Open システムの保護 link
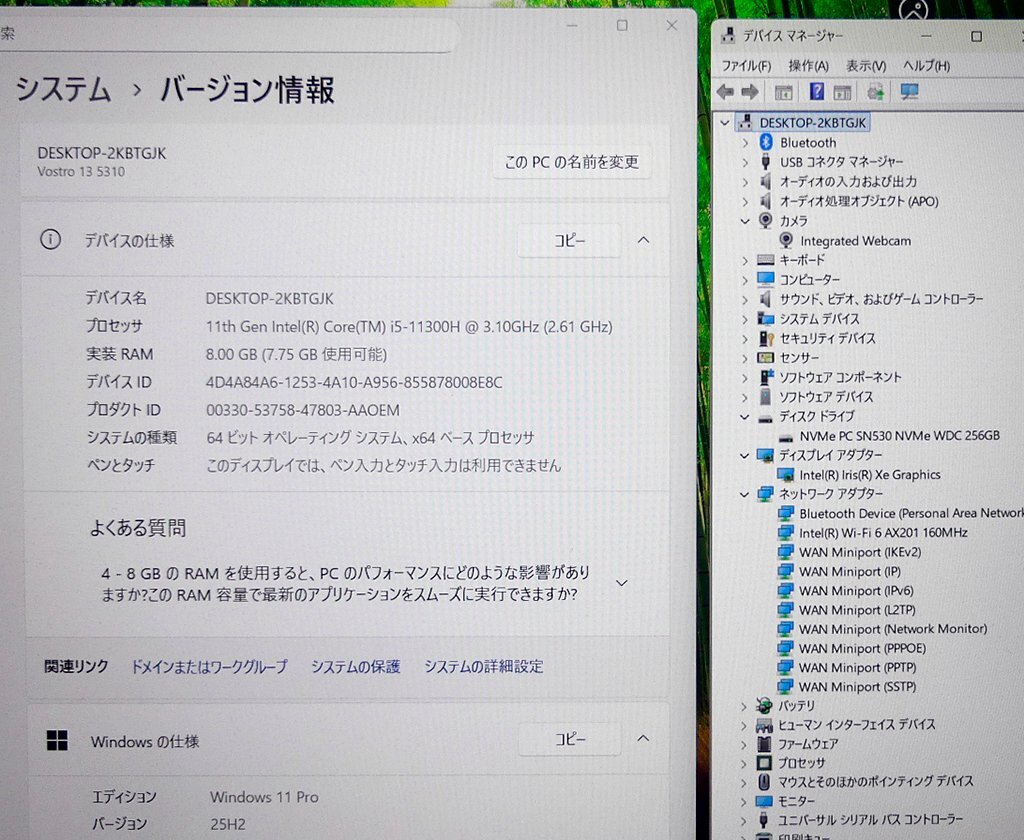The height and width of the screenshot is (840, 1024). tap(355, 666)
